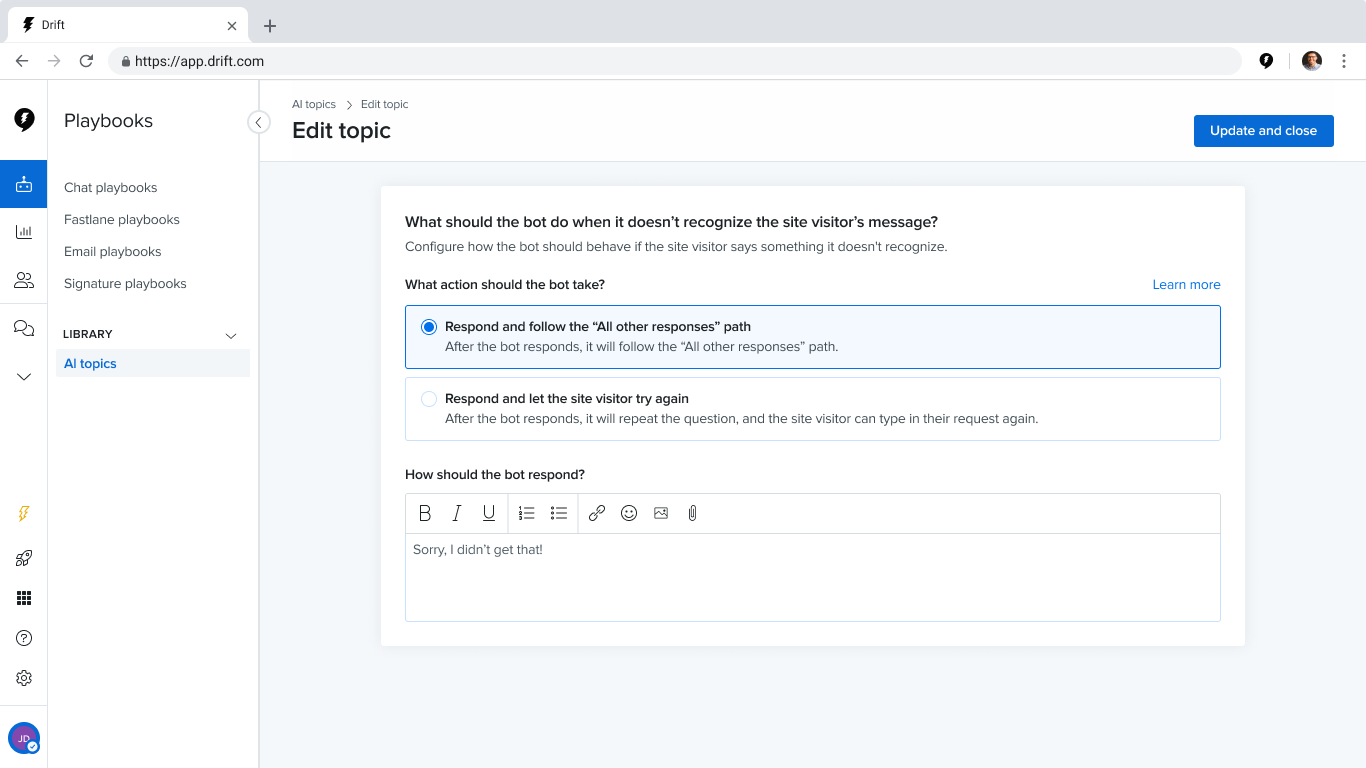This screenshot has width=1366, height=768.
Task: Select AI topics in the library
Action: 153,364
